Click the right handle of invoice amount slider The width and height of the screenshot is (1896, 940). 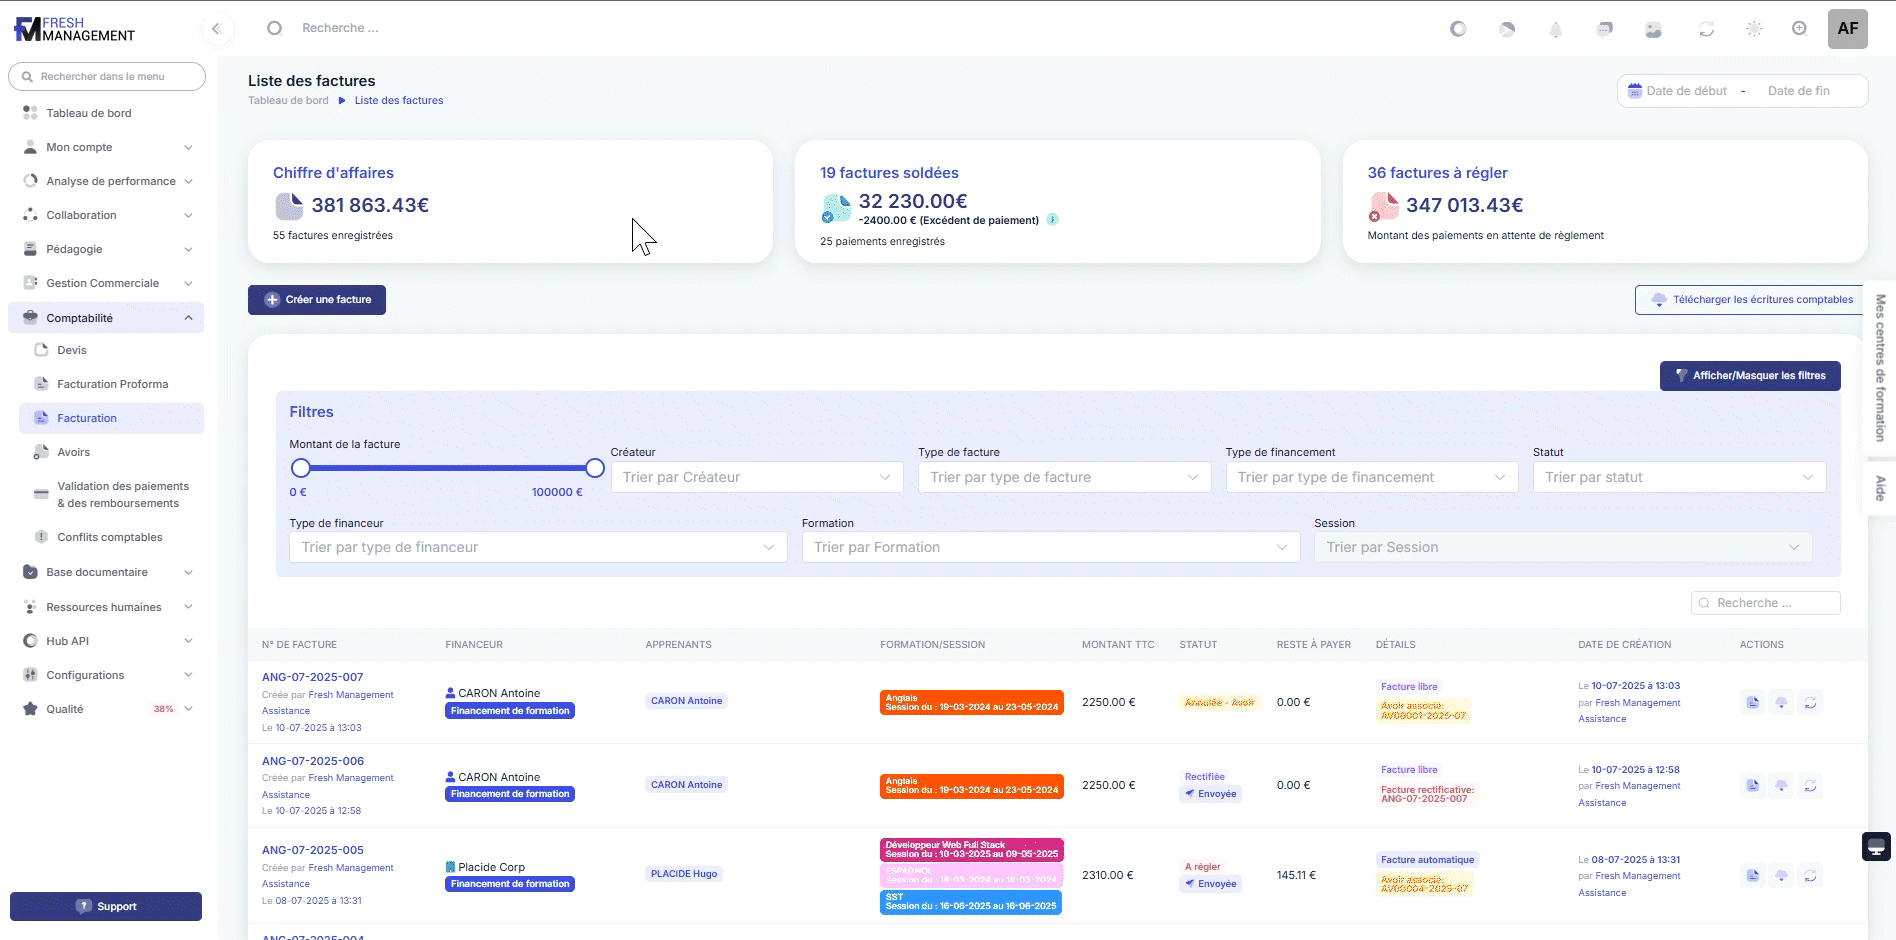(595, 468)
